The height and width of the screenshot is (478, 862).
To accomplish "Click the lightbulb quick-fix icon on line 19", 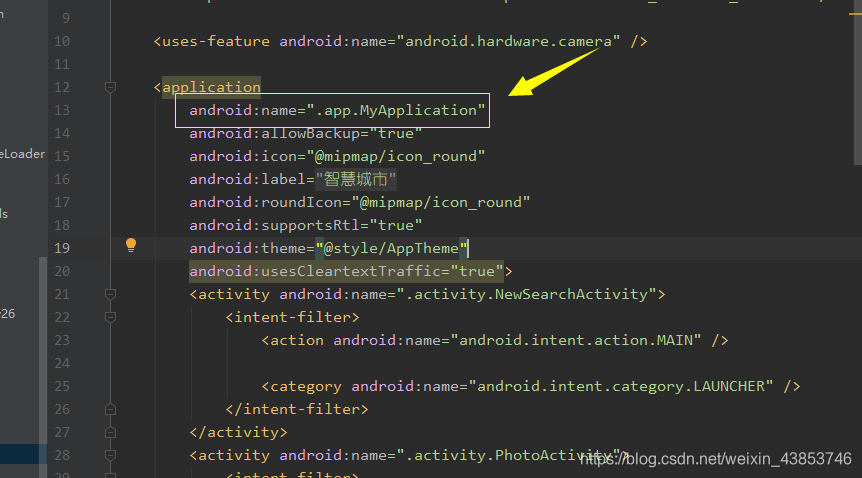I will (131, 245).
